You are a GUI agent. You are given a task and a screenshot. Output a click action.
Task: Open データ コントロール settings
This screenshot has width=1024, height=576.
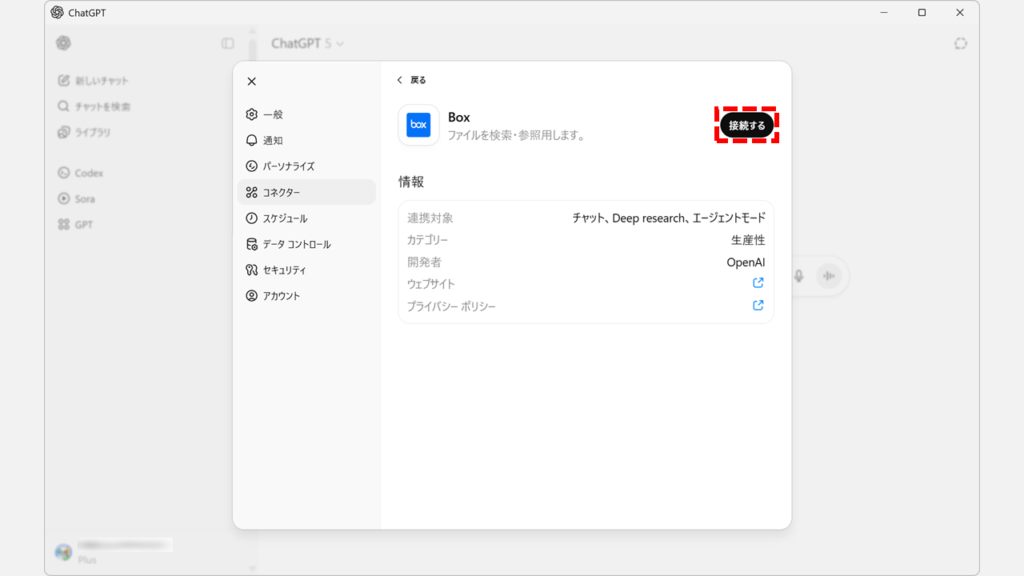pyautogui.click(x=306, y=244)
